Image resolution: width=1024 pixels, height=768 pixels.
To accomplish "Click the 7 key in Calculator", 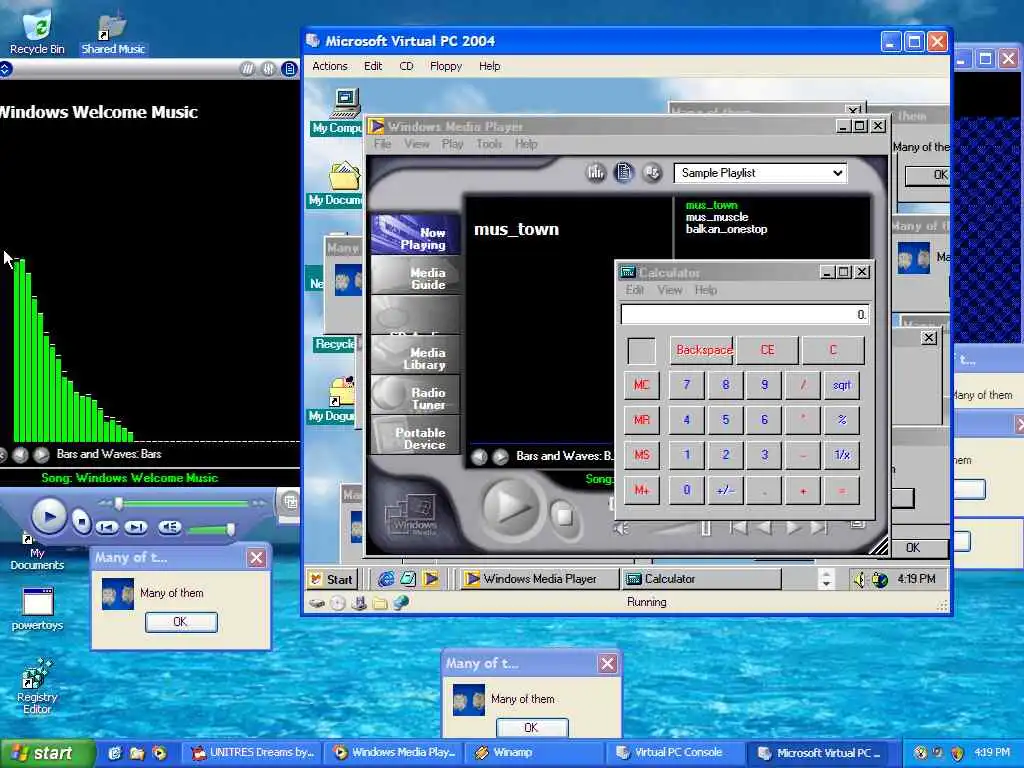I will 686,385.
